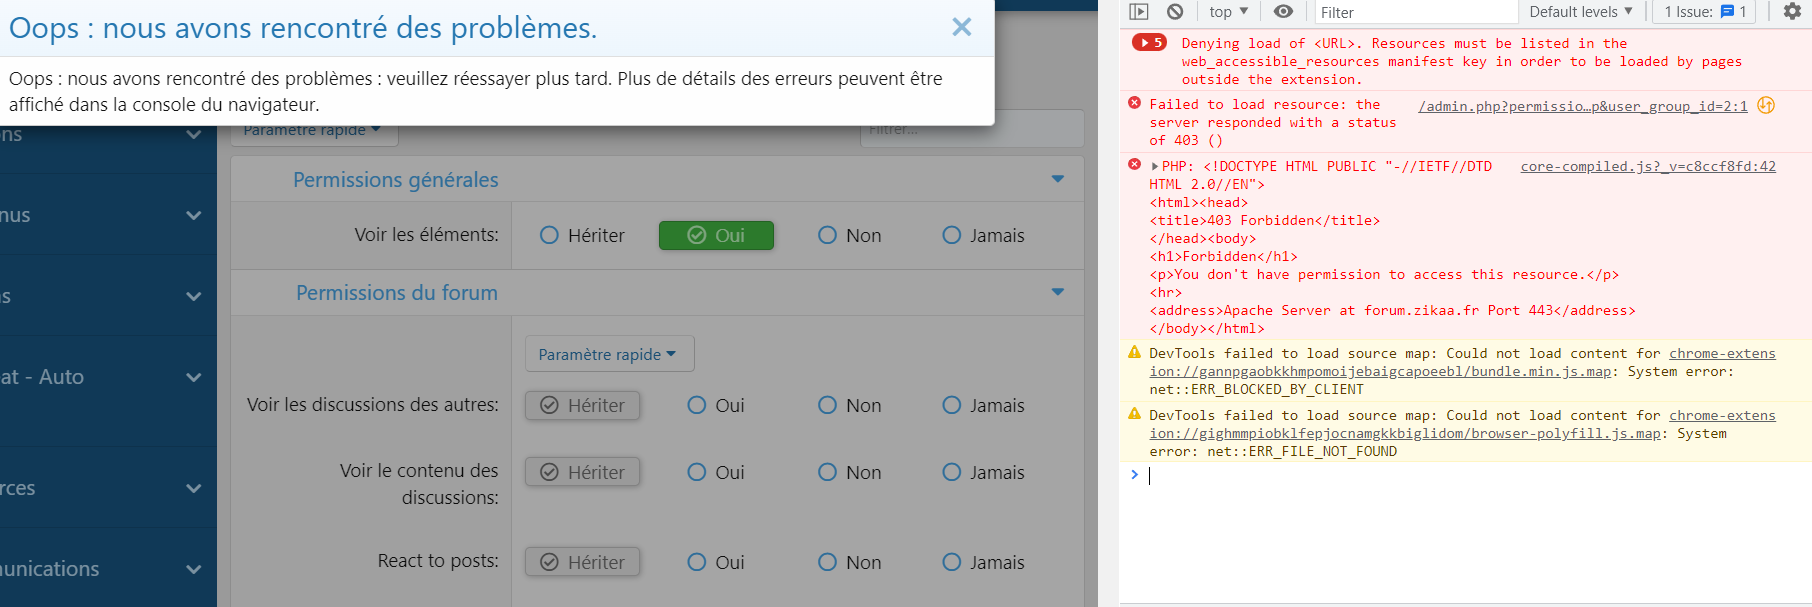Open the core-compiled.js source link
This screenshot has height=607, width=1812.
pyautogui.click(x=1647, y=167)
